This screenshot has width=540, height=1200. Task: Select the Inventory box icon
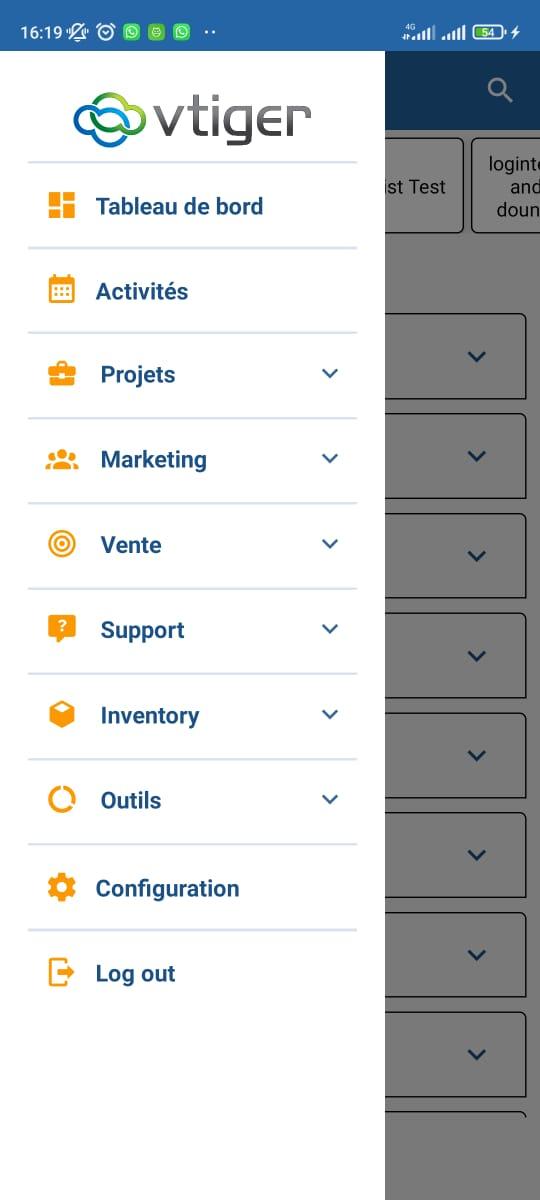(x=62, y=714)
